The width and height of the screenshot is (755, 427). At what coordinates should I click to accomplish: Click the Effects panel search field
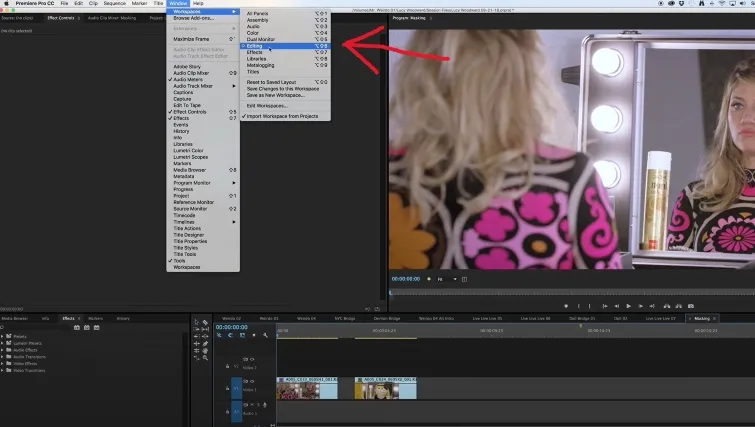pyautogui.click(x=35, y=327)
